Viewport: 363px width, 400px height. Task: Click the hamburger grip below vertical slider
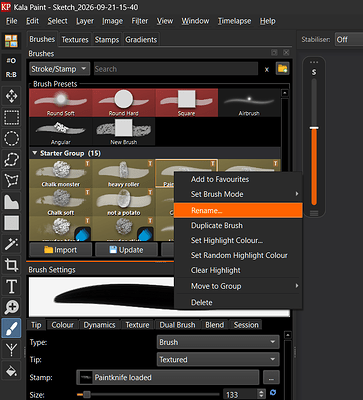314,214
